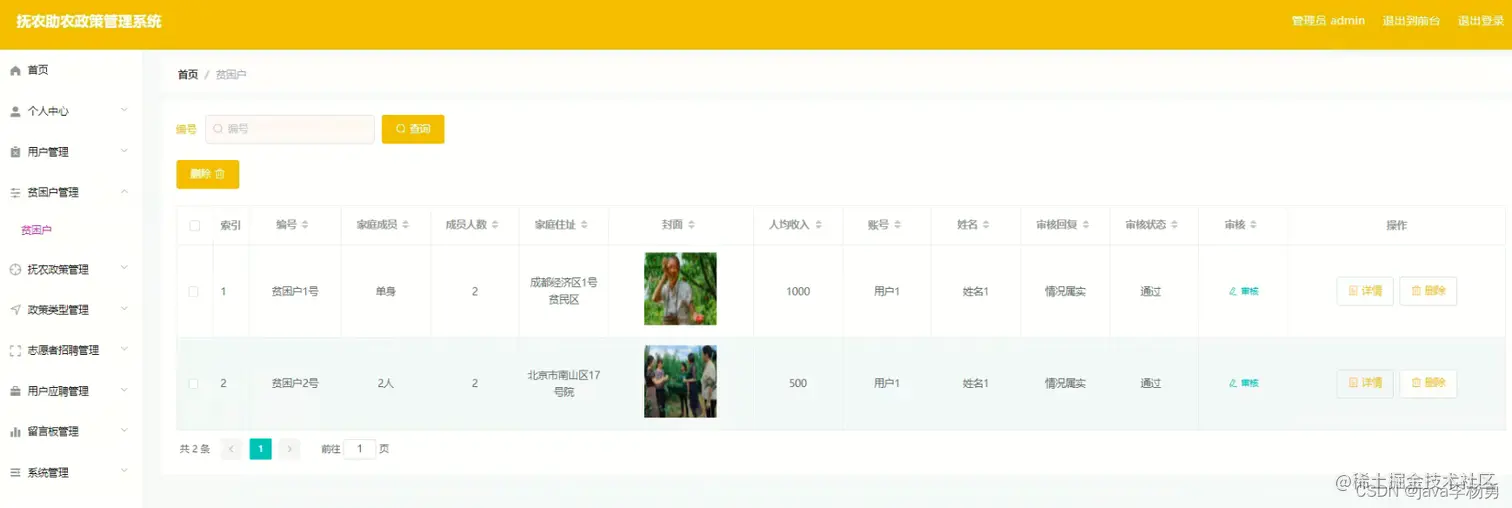Click the list icon beside 系统管理
Viewport: 1512px width, 508px height.
point(15,472)
